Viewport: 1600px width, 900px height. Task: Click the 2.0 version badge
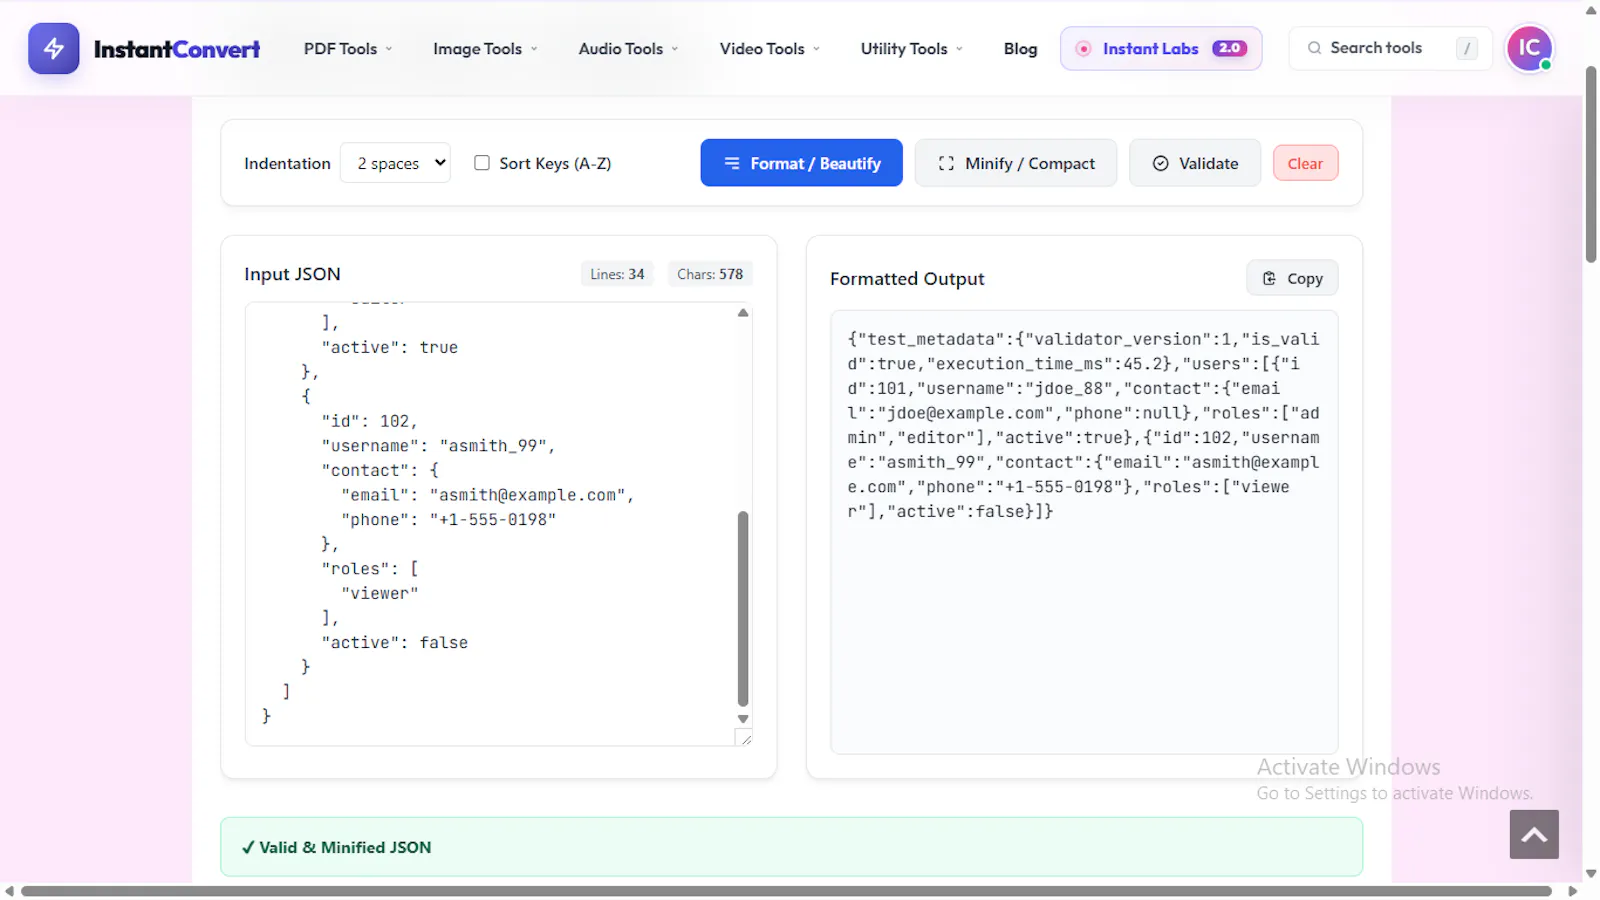click(x=1229, y=48)
